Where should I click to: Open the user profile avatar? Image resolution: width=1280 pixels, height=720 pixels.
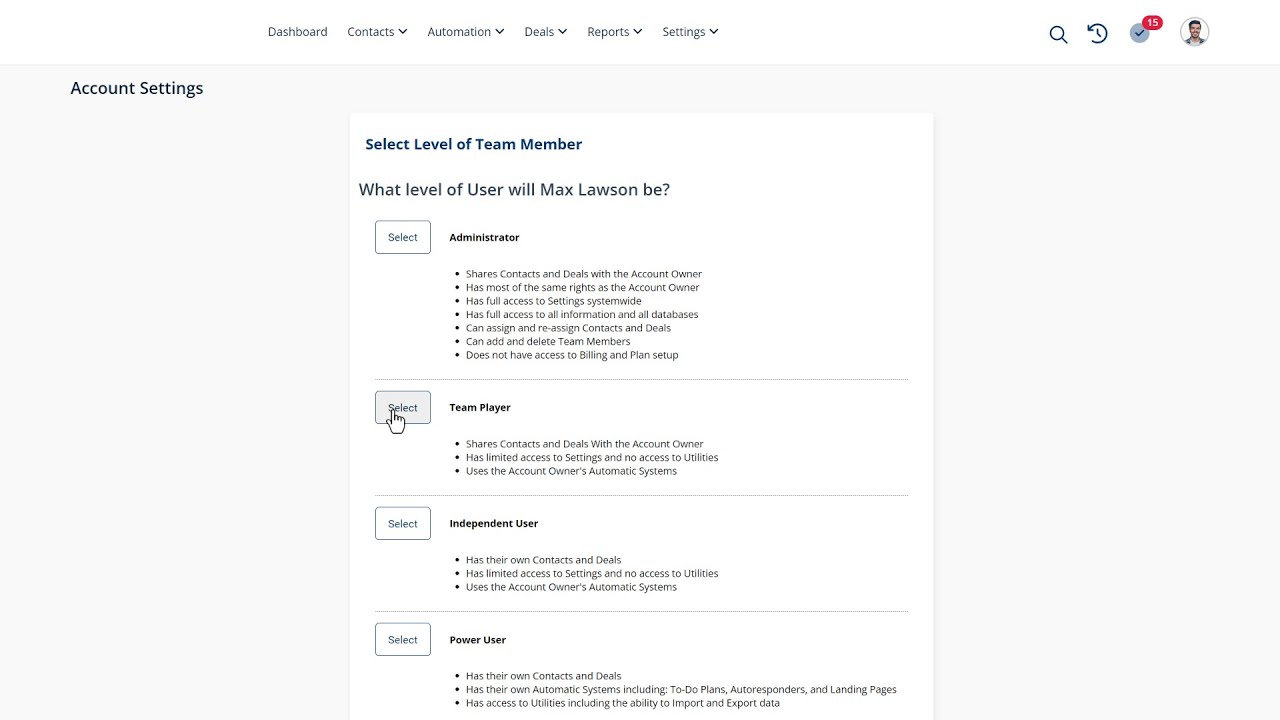[x=1194, y=32]
